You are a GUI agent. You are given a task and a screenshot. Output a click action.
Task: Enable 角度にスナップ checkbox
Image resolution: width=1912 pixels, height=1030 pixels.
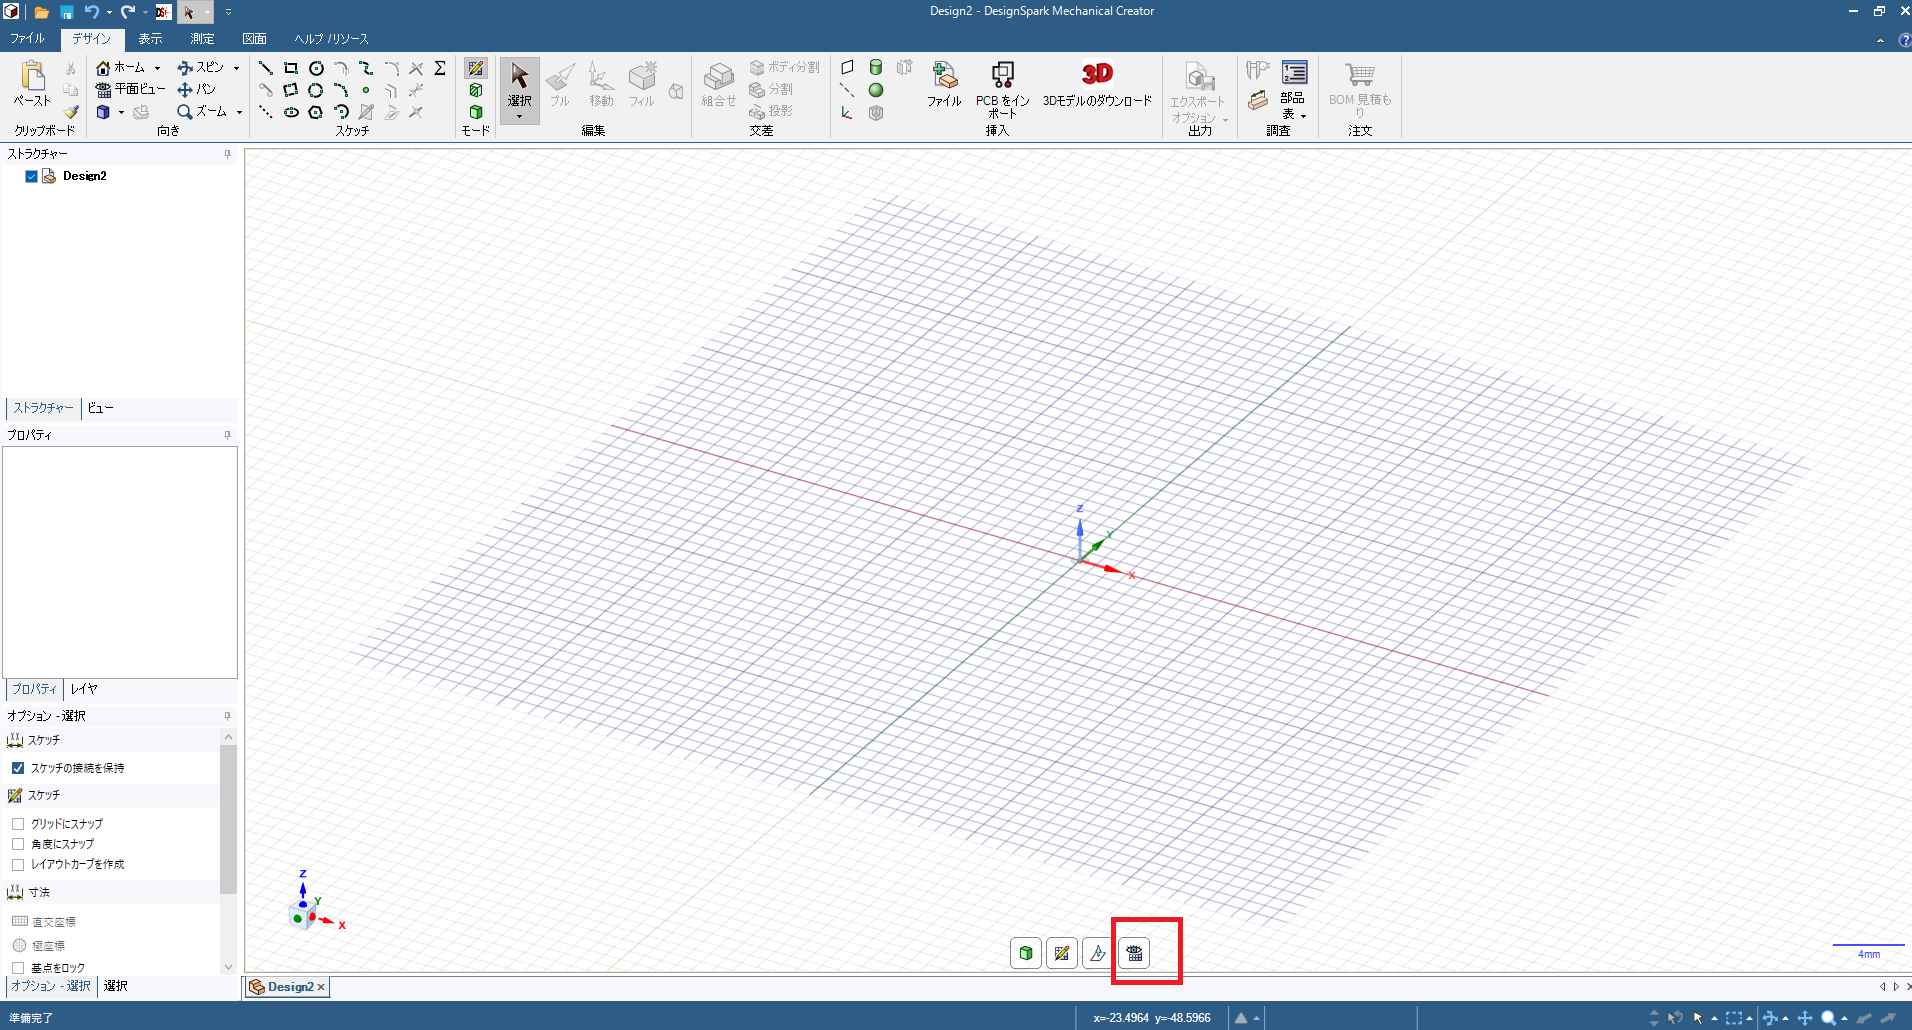[x=18, y=844]
